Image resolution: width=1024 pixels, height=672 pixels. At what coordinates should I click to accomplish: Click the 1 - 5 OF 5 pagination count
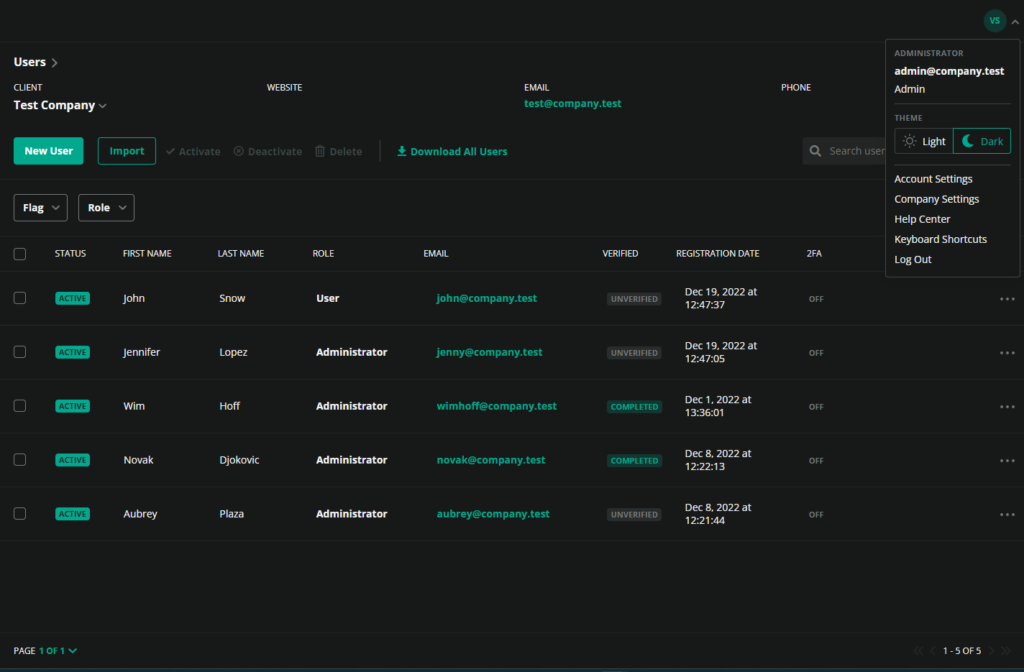pos(961,650)
